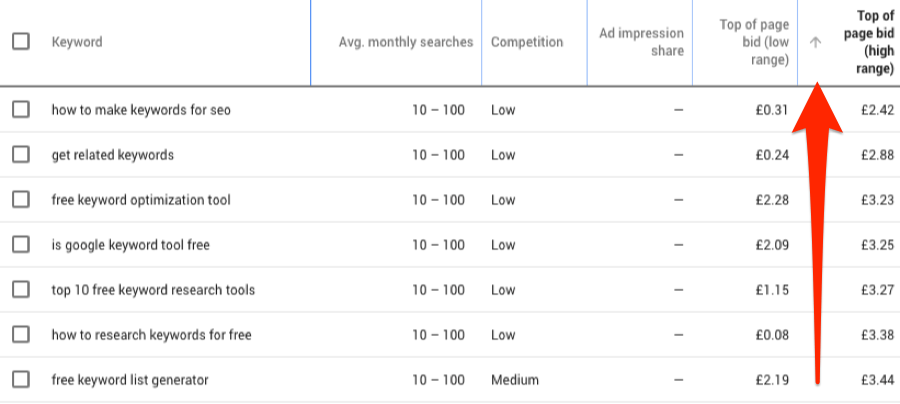Click the 'get related keywords' keyword text
This screenshot has width=900, height=404.
tap(112, 155)
